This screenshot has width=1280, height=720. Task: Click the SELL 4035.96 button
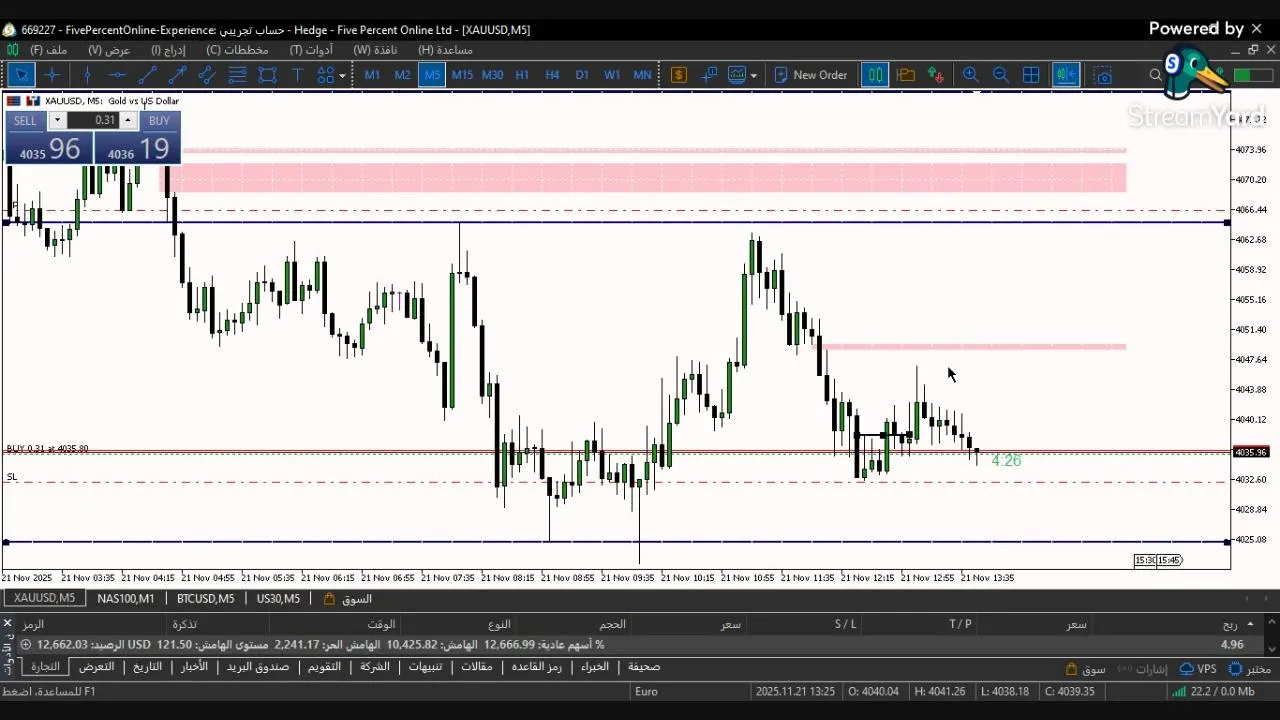(x=49, y=148)
